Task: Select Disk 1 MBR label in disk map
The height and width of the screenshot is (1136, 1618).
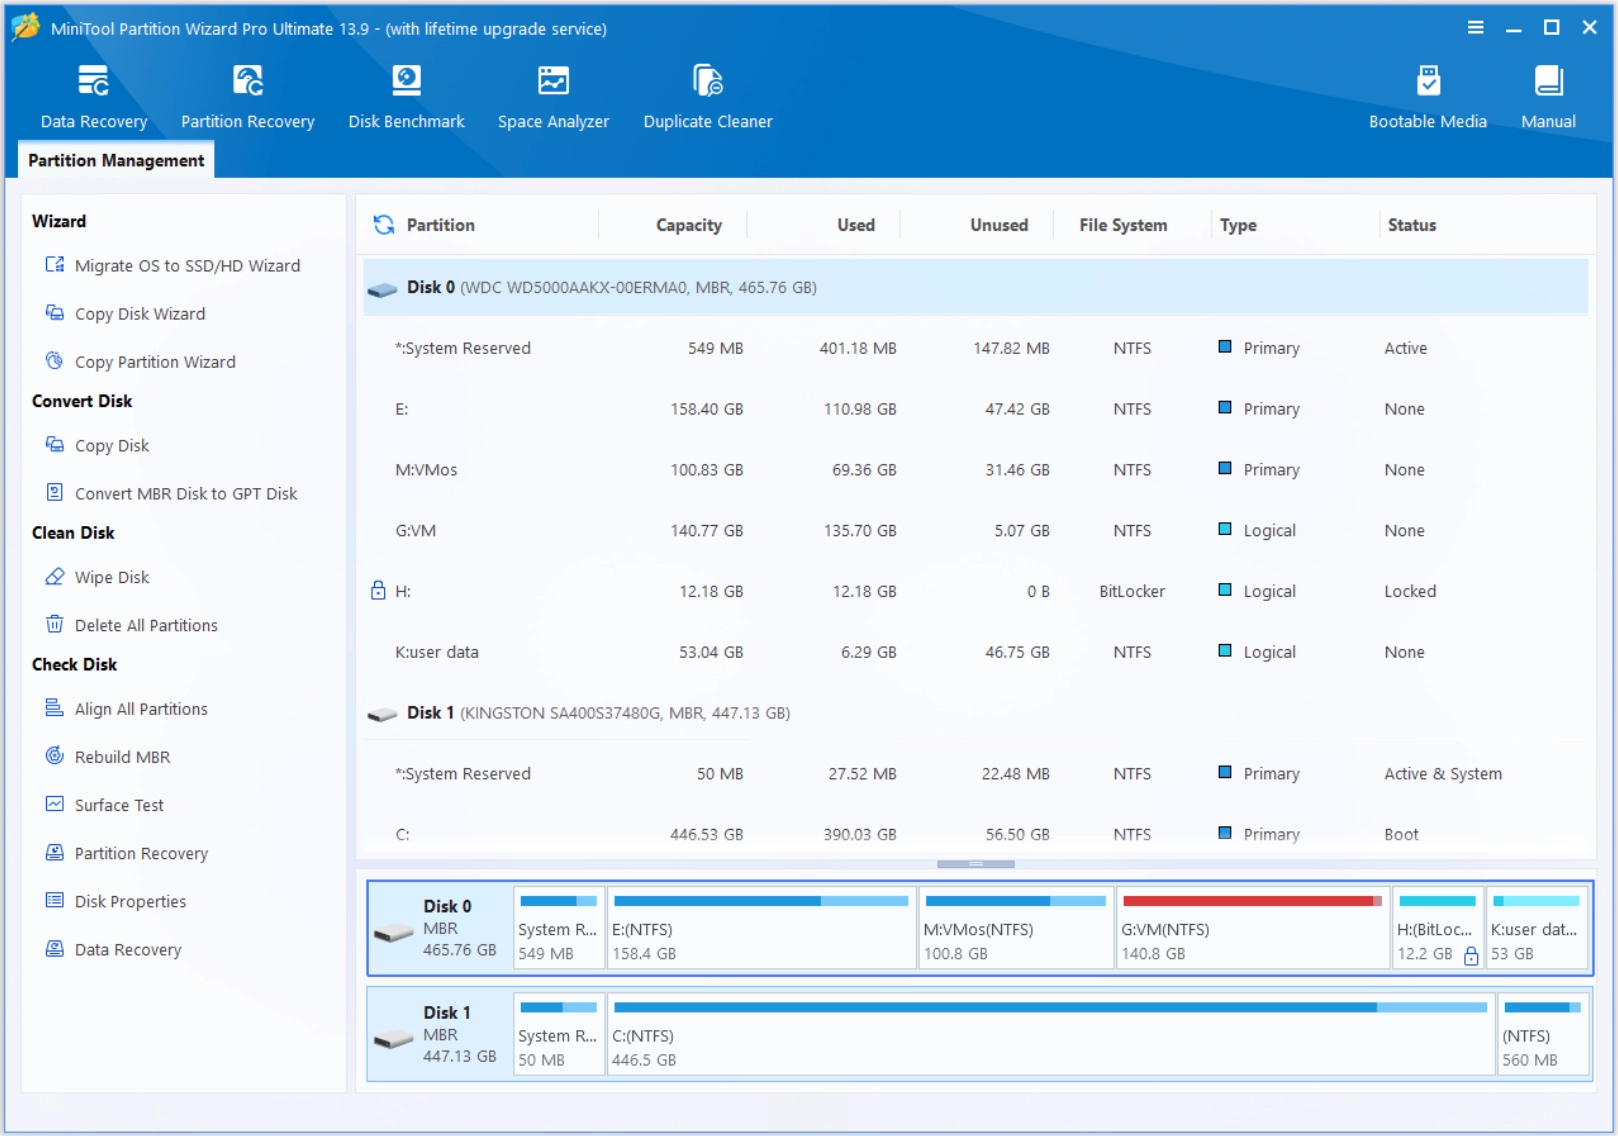Action: pyautogui.click(x=440, y=1035)
